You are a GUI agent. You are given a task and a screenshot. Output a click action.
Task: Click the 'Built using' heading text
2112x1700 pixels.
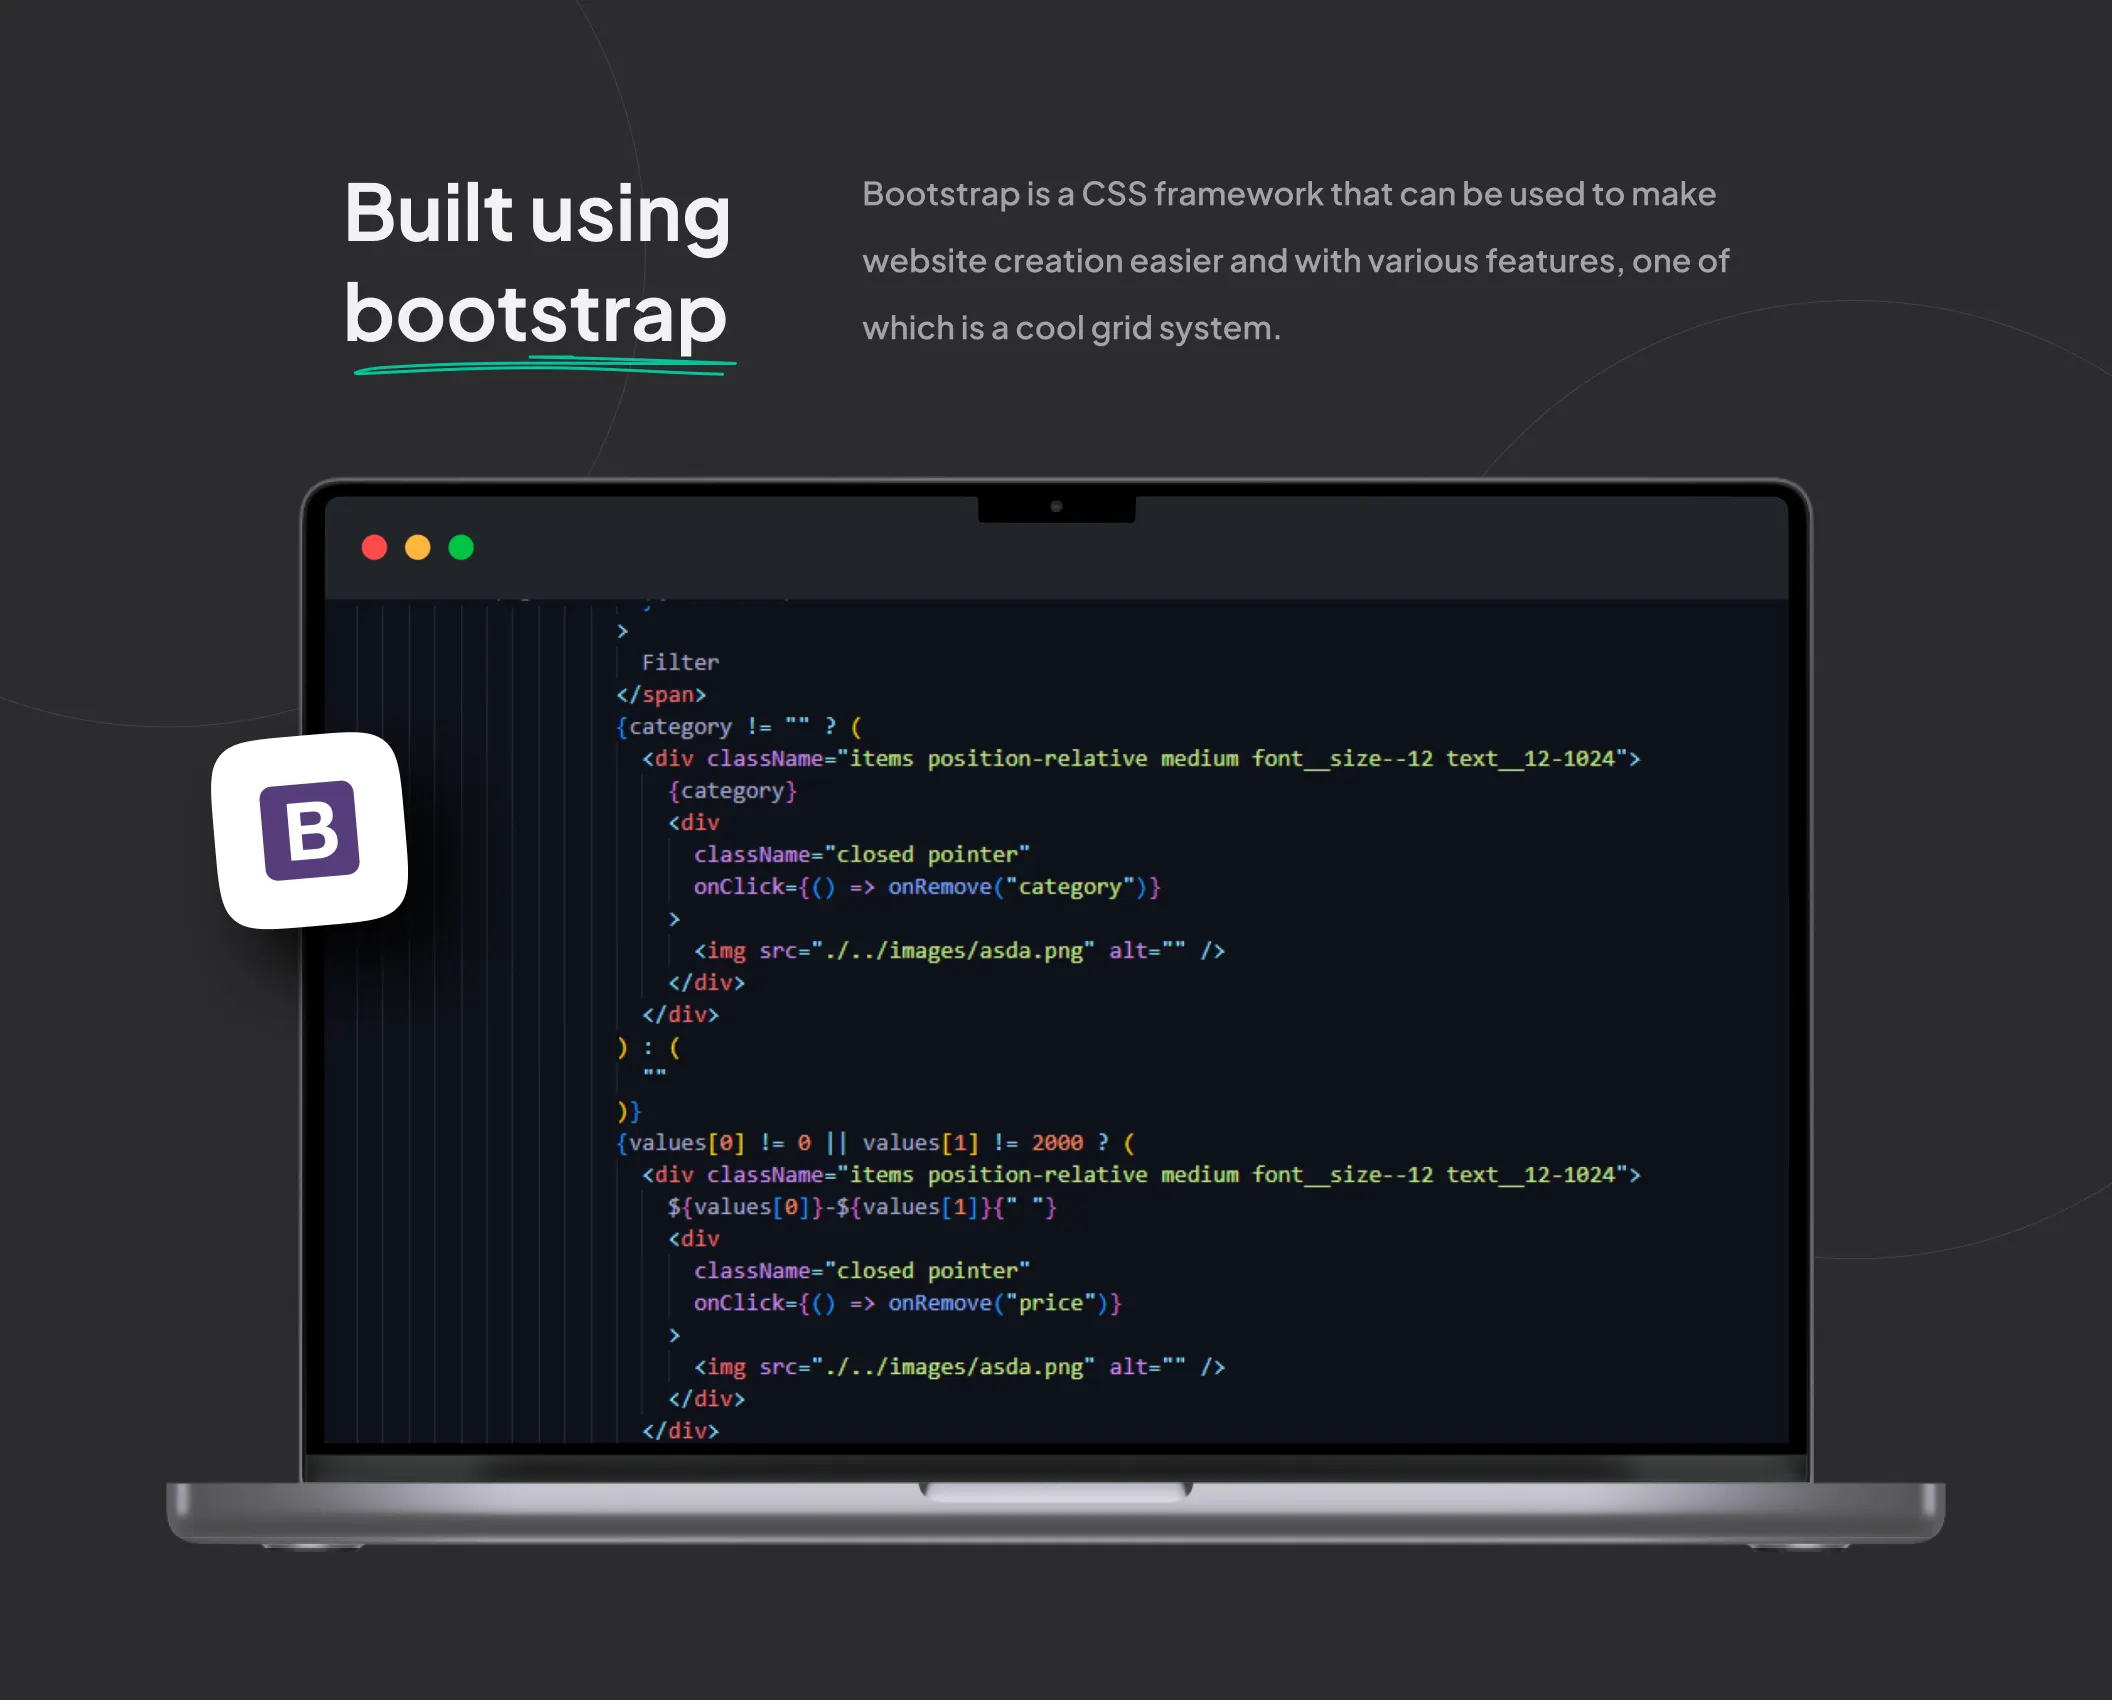coord(537,213)
